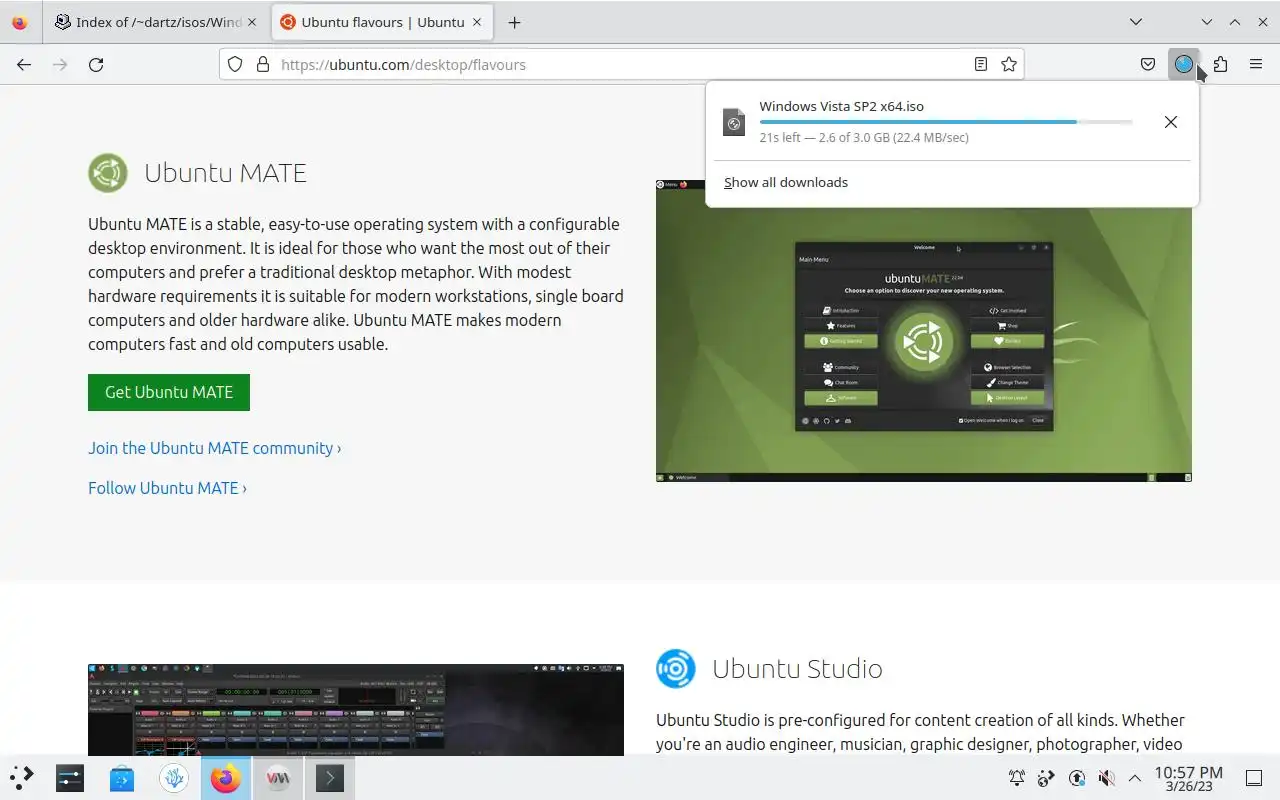Cancel the Windows Vista ISO download
The height and width of the screenshot is (800, 1280).
(x=1171, y=122)
